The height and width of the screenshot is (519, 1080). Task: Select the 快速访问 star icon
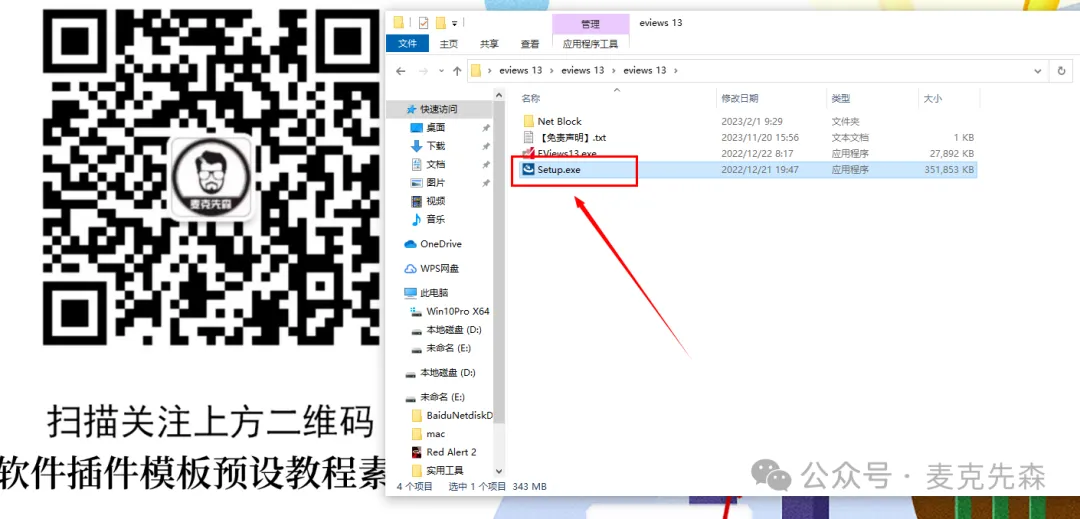click(x=411, y=109)
